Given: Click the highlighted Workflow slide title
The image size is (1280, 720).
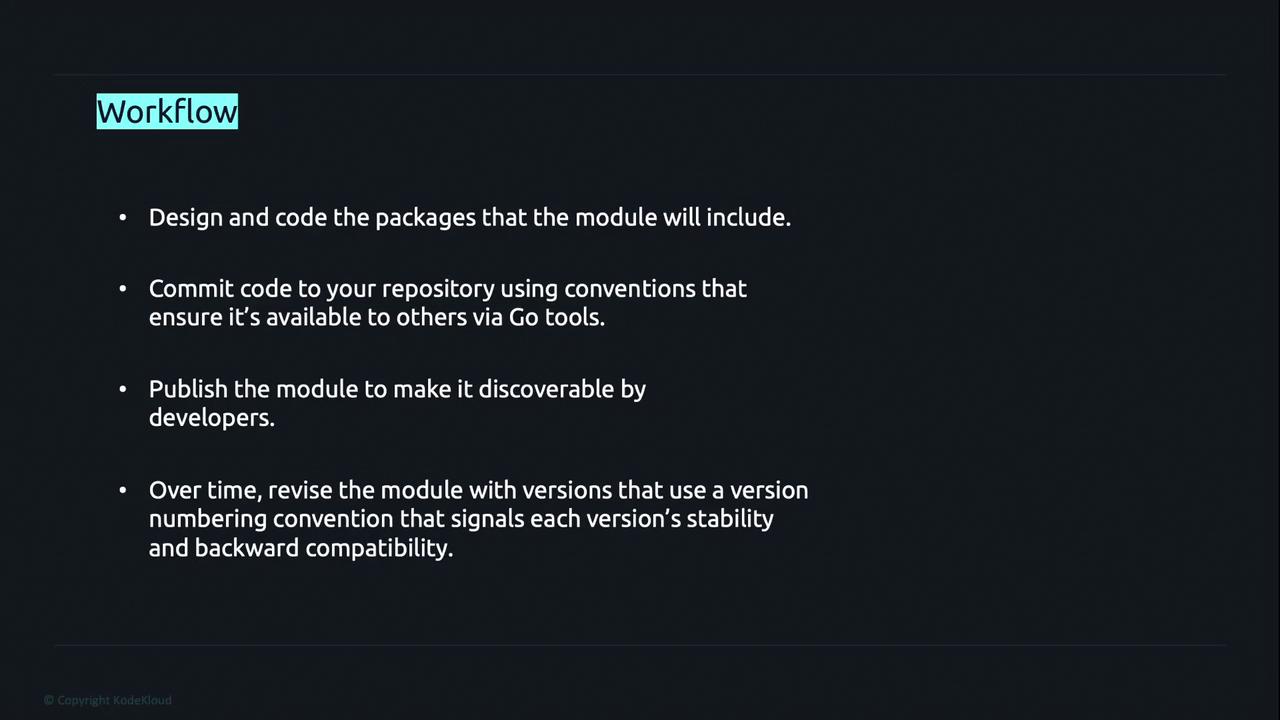Looking at the screenshot, I should 167,112.
